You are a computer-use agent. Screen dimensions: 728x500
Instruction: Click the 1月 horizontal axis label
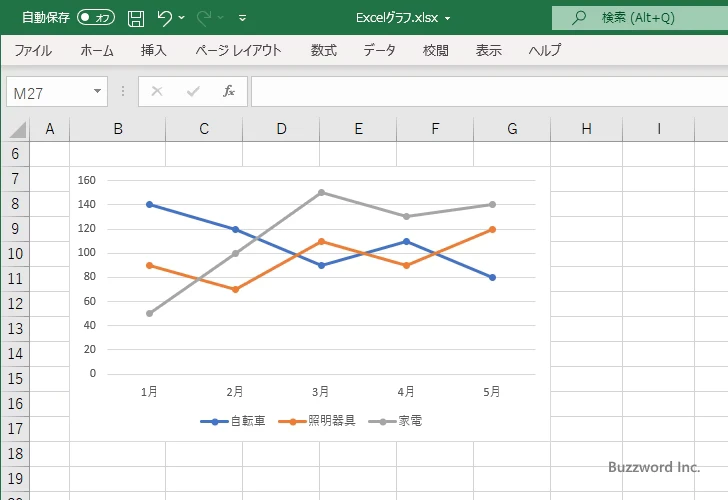pyautogui.click(x=149, y=392)
